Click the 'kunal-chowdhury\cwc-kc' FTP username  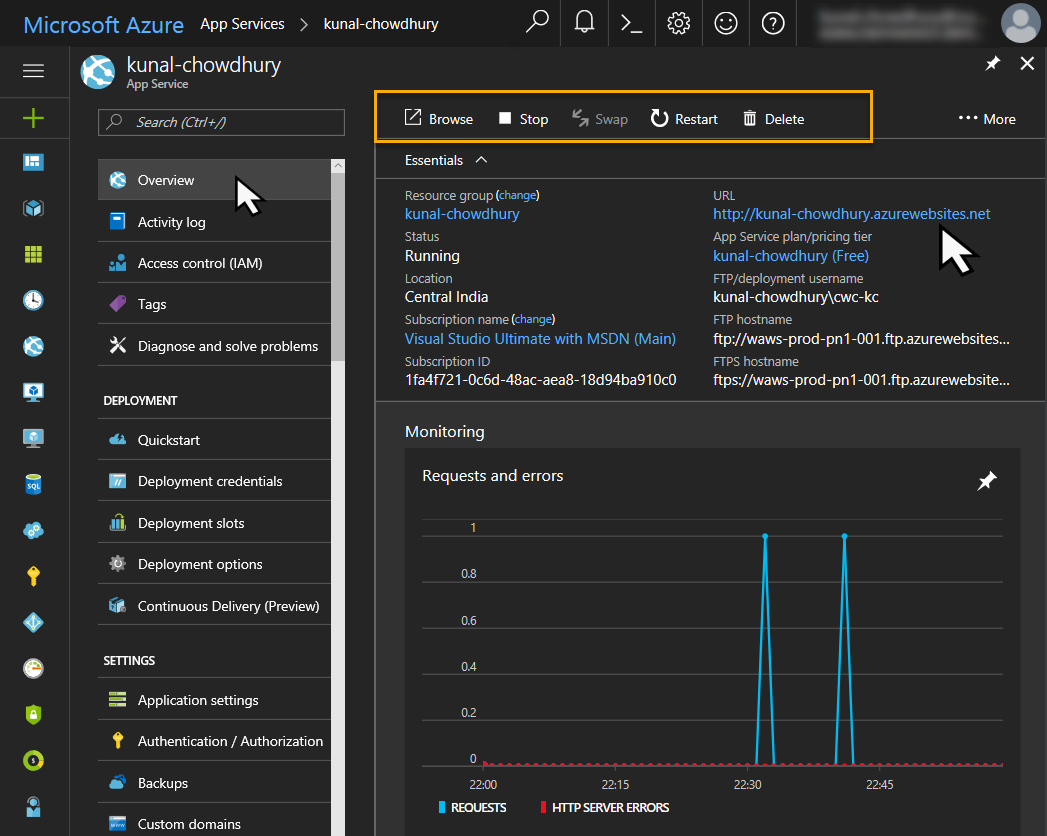pyautogui.click(x=795, y=297)
